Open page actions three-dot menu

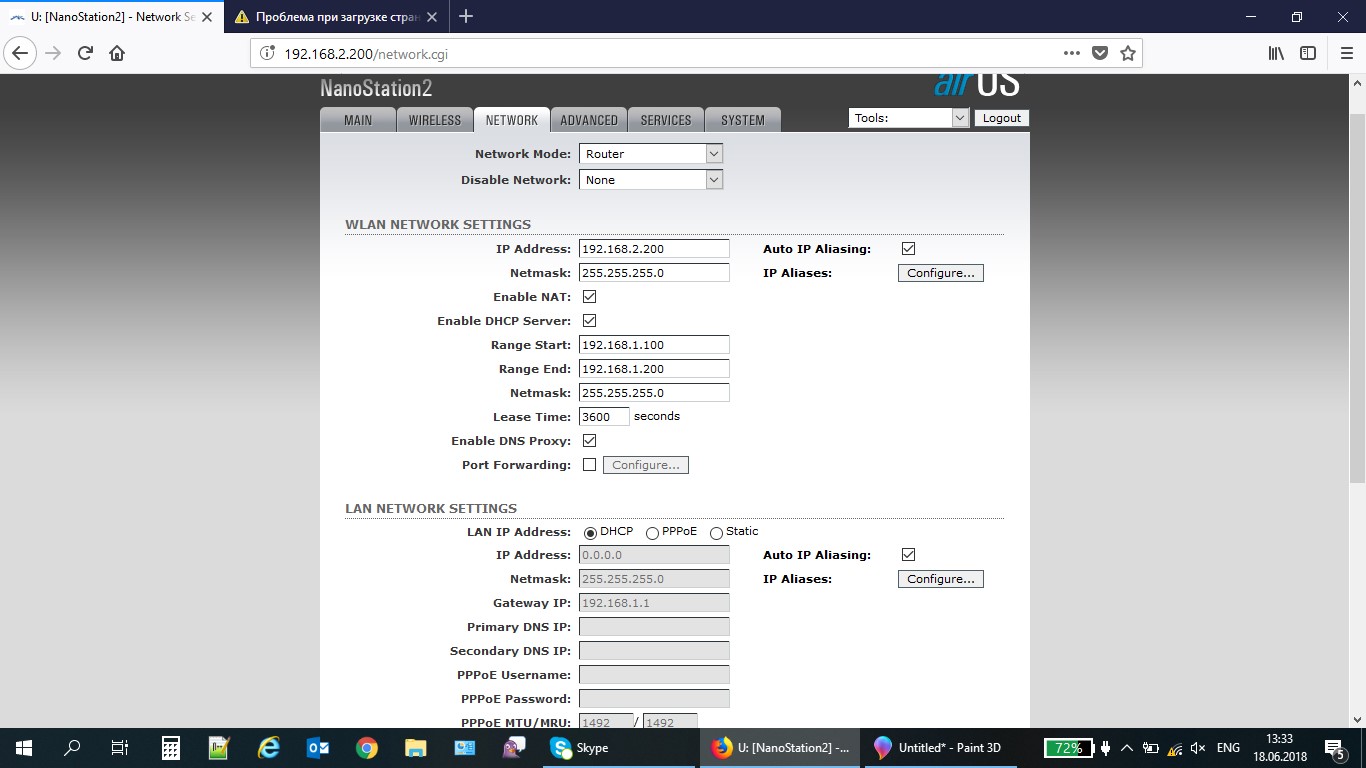(x=1072, y=53)
